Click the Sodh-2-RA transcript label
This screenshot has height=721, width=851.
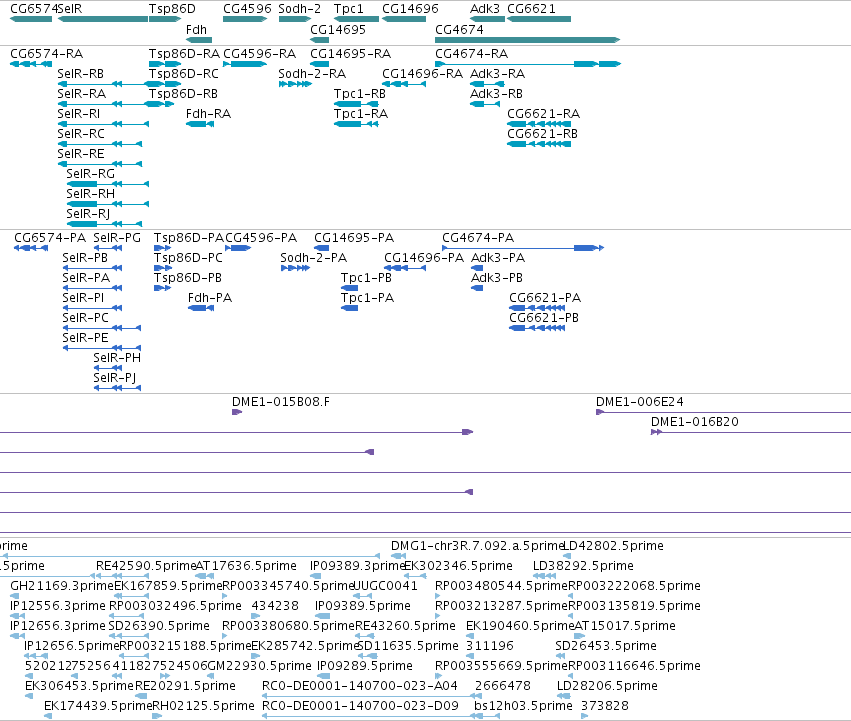click(312, 74)
